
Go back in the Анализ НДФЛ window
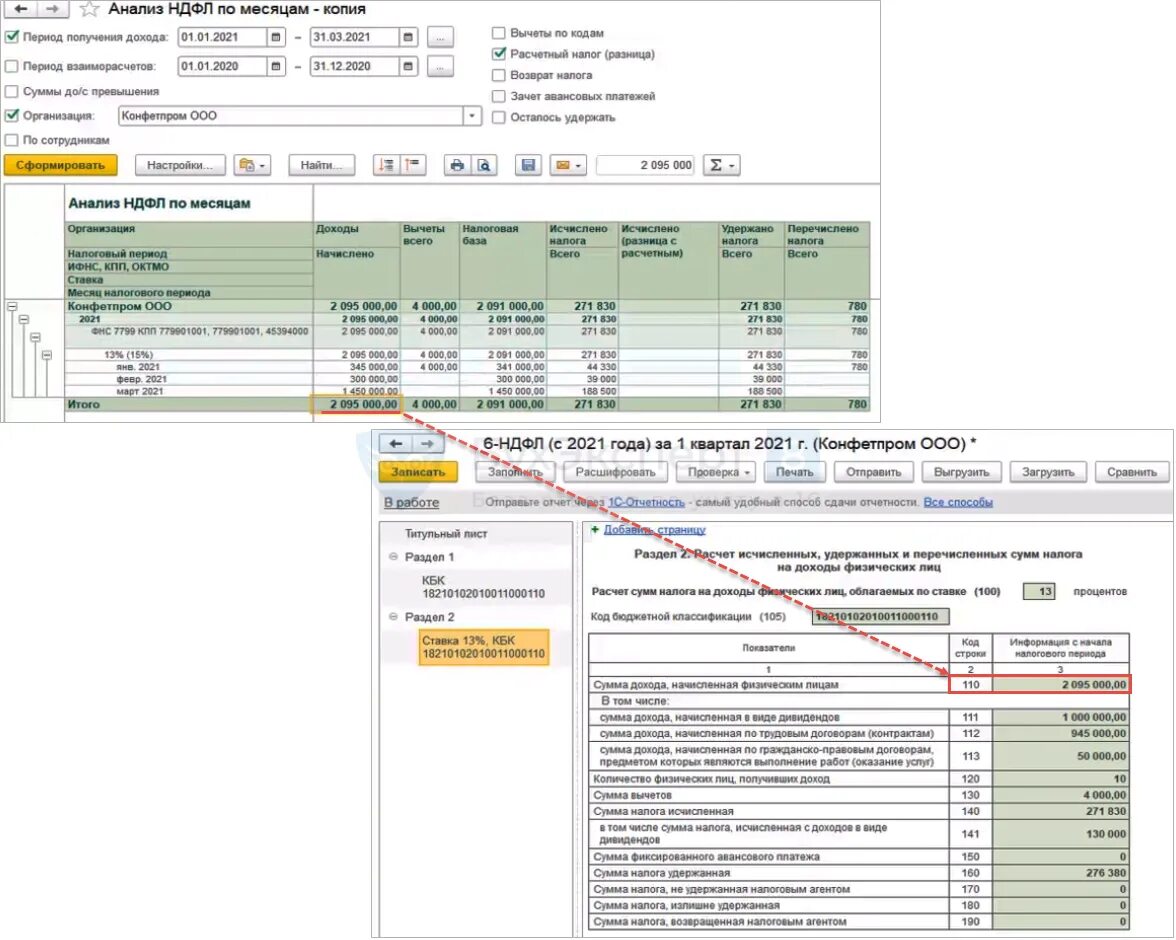20,9
